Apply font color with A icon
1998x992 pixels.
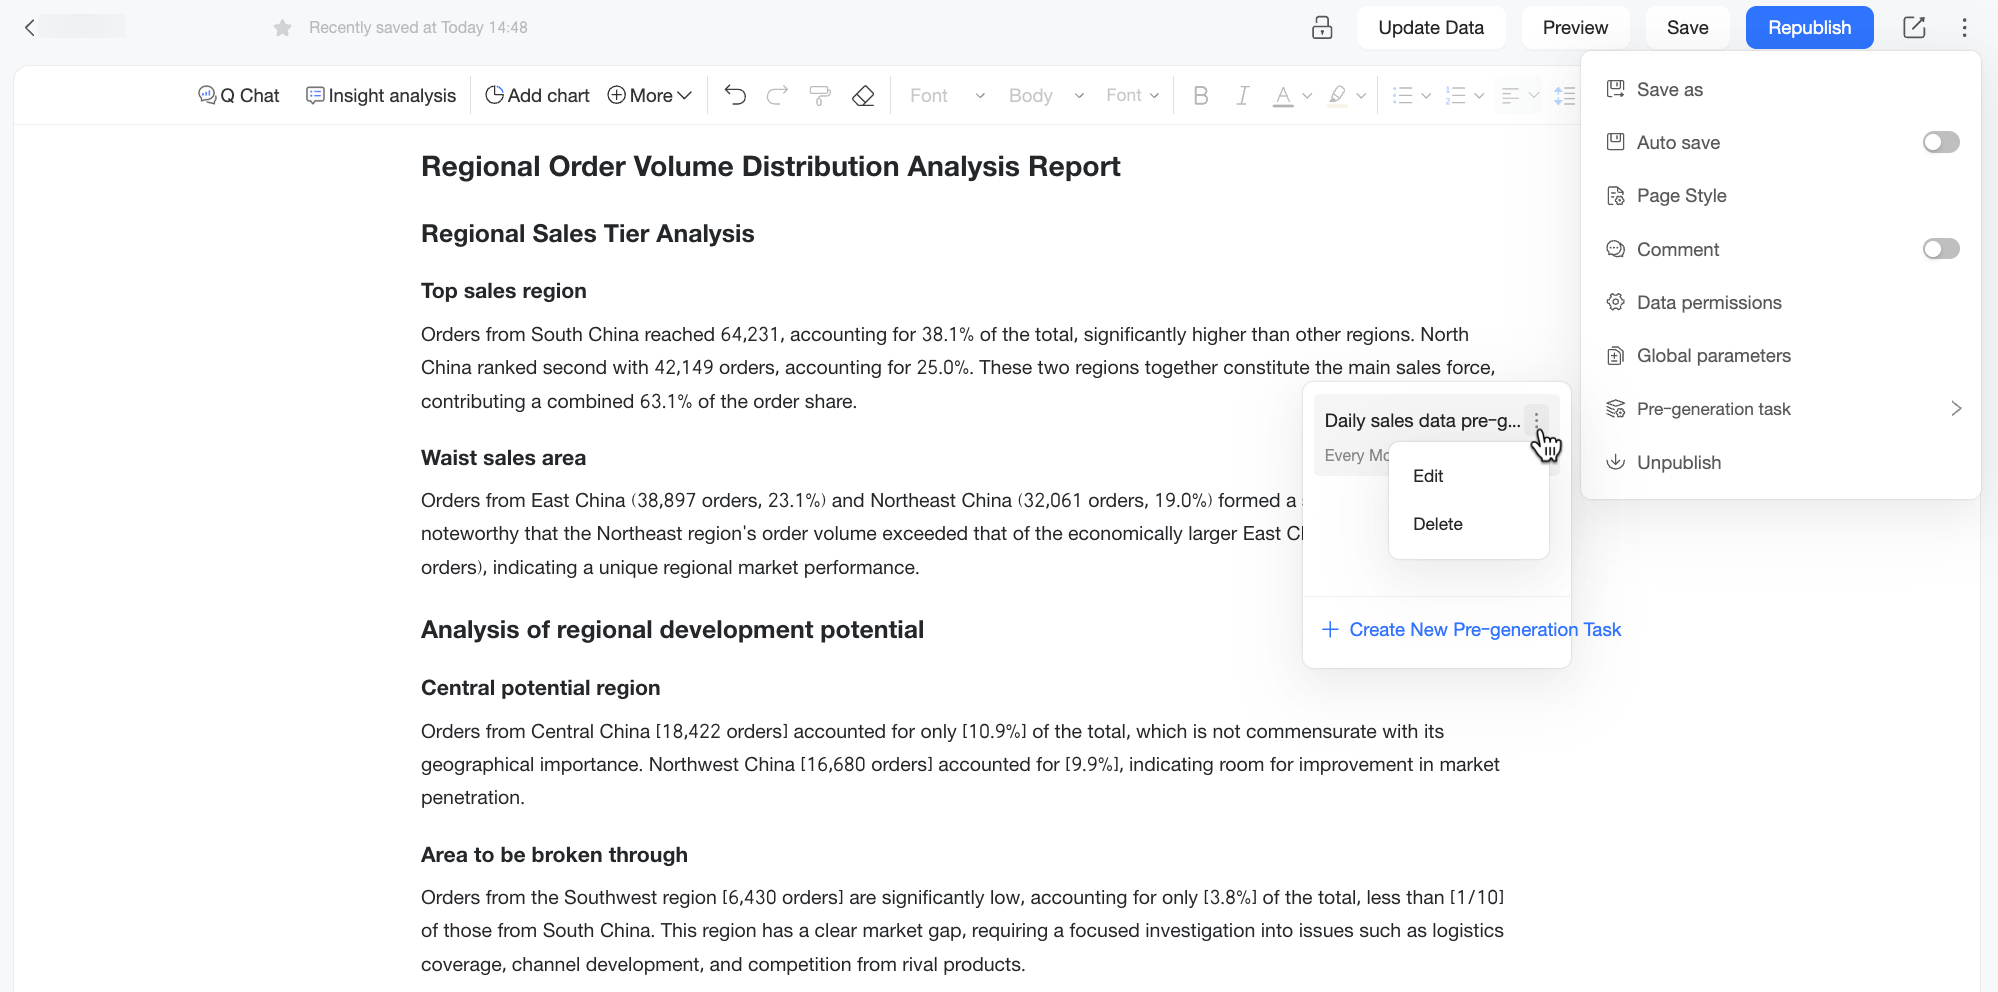point(1282,96)
